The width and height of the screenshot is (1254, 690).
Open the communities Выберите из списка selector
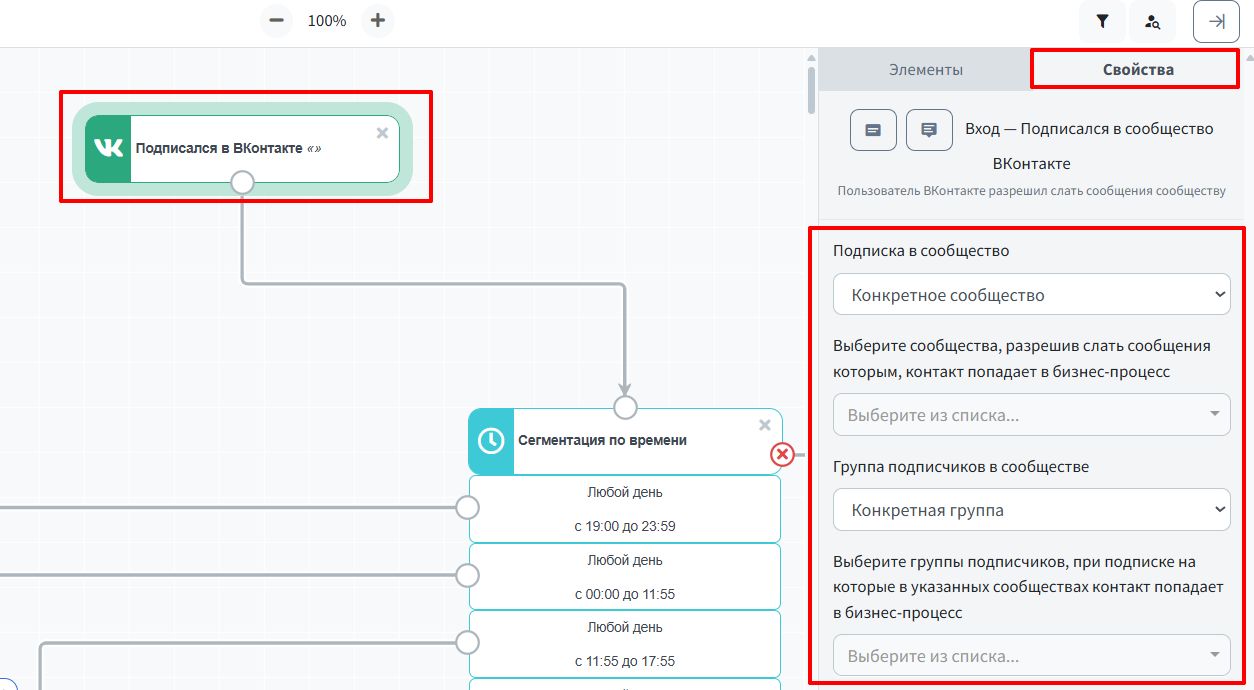point(1032,415)
